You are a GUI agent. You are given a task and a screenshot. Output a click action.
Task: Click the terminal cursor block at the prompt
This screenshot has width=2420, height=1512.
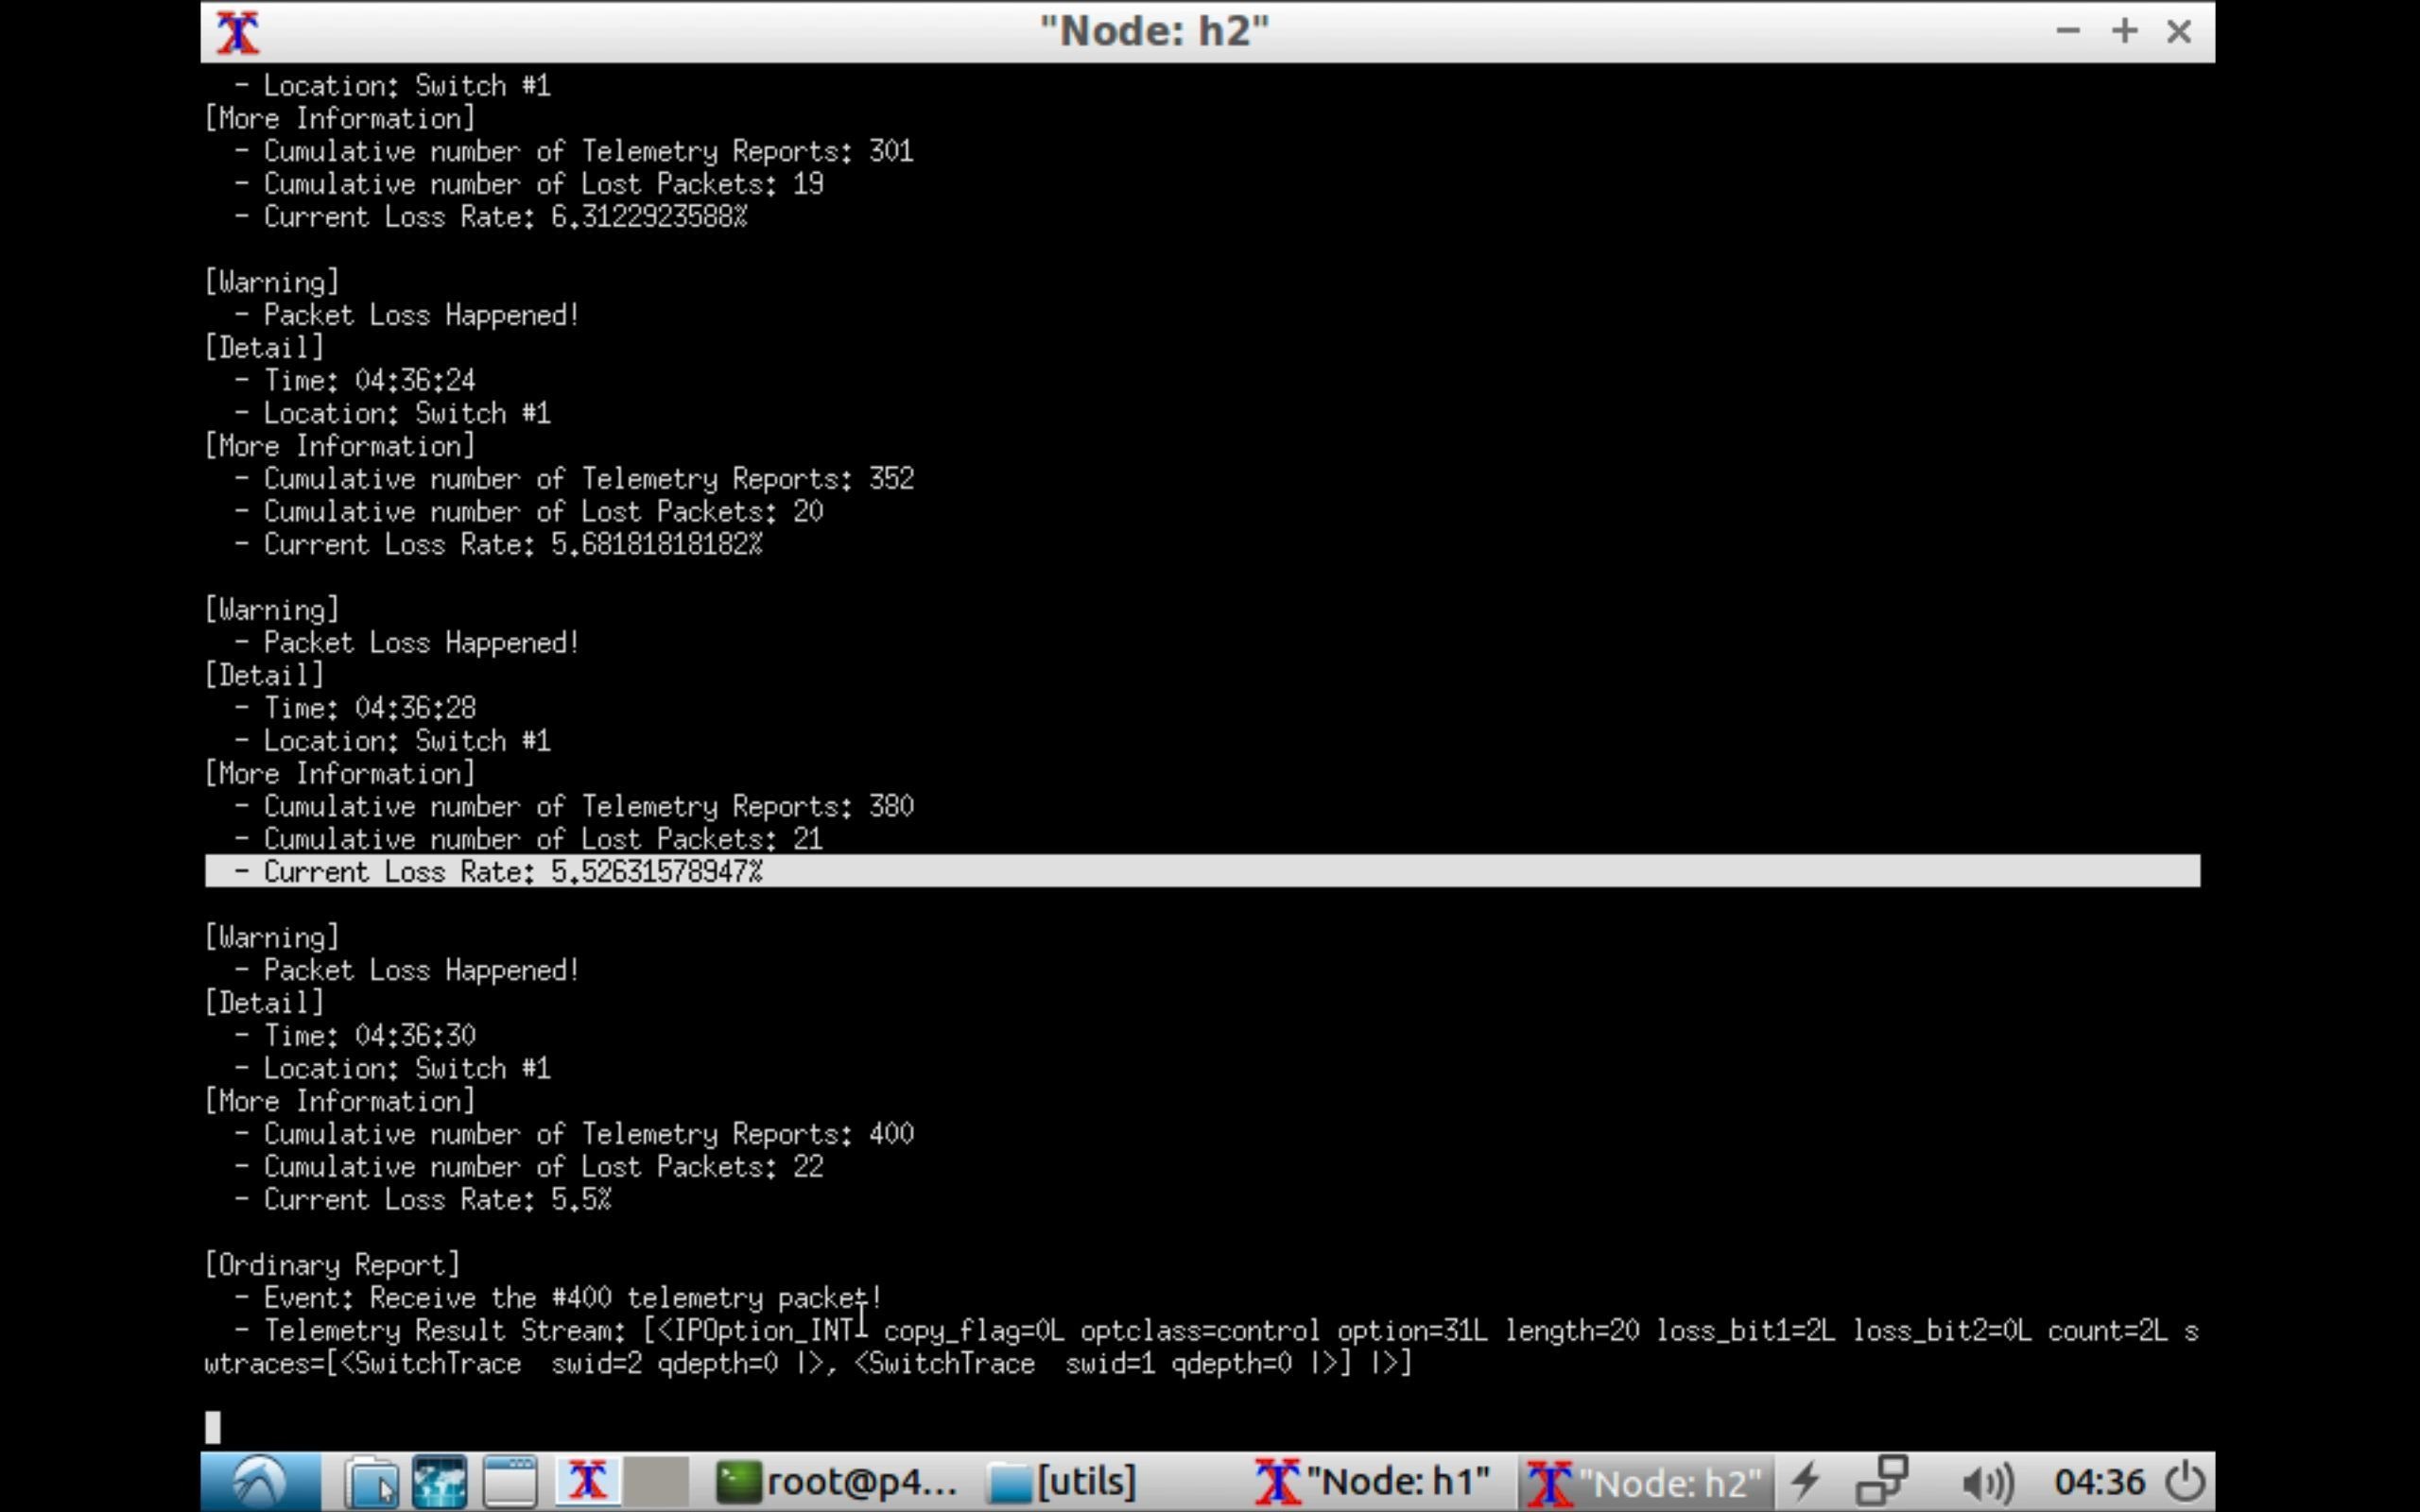[213, 1427]
